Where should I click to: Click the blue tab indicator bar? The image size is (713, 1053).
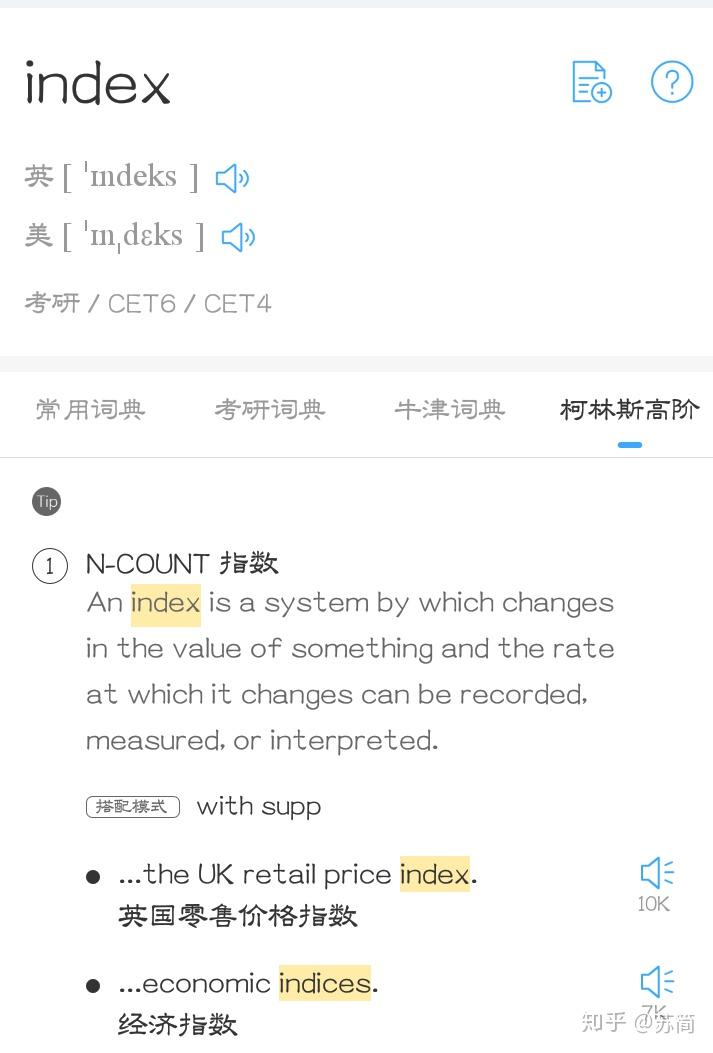(x=629, y=444)
